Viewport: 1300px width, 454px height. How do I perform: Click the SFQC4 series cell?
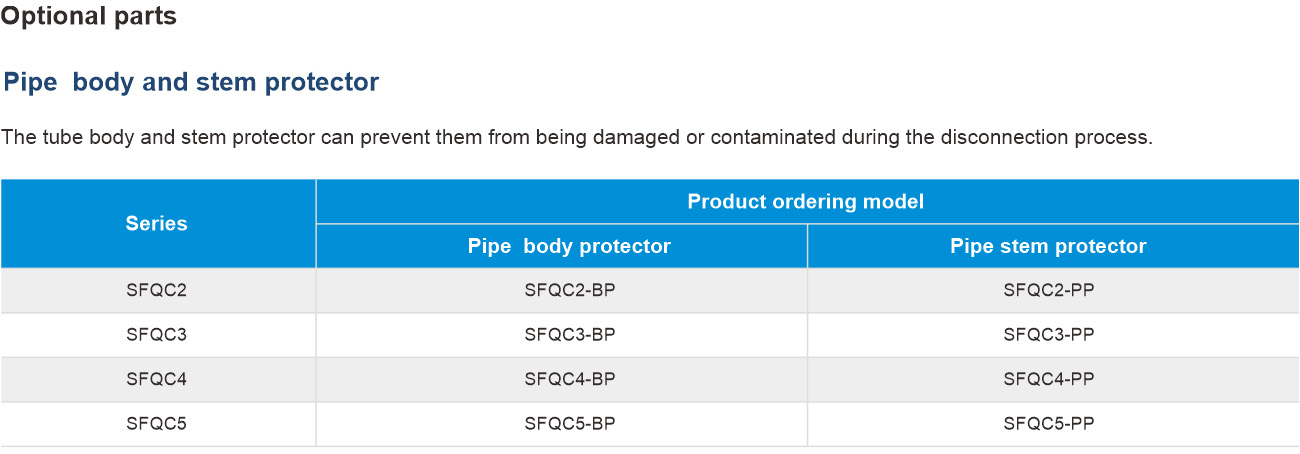(157, 379)
